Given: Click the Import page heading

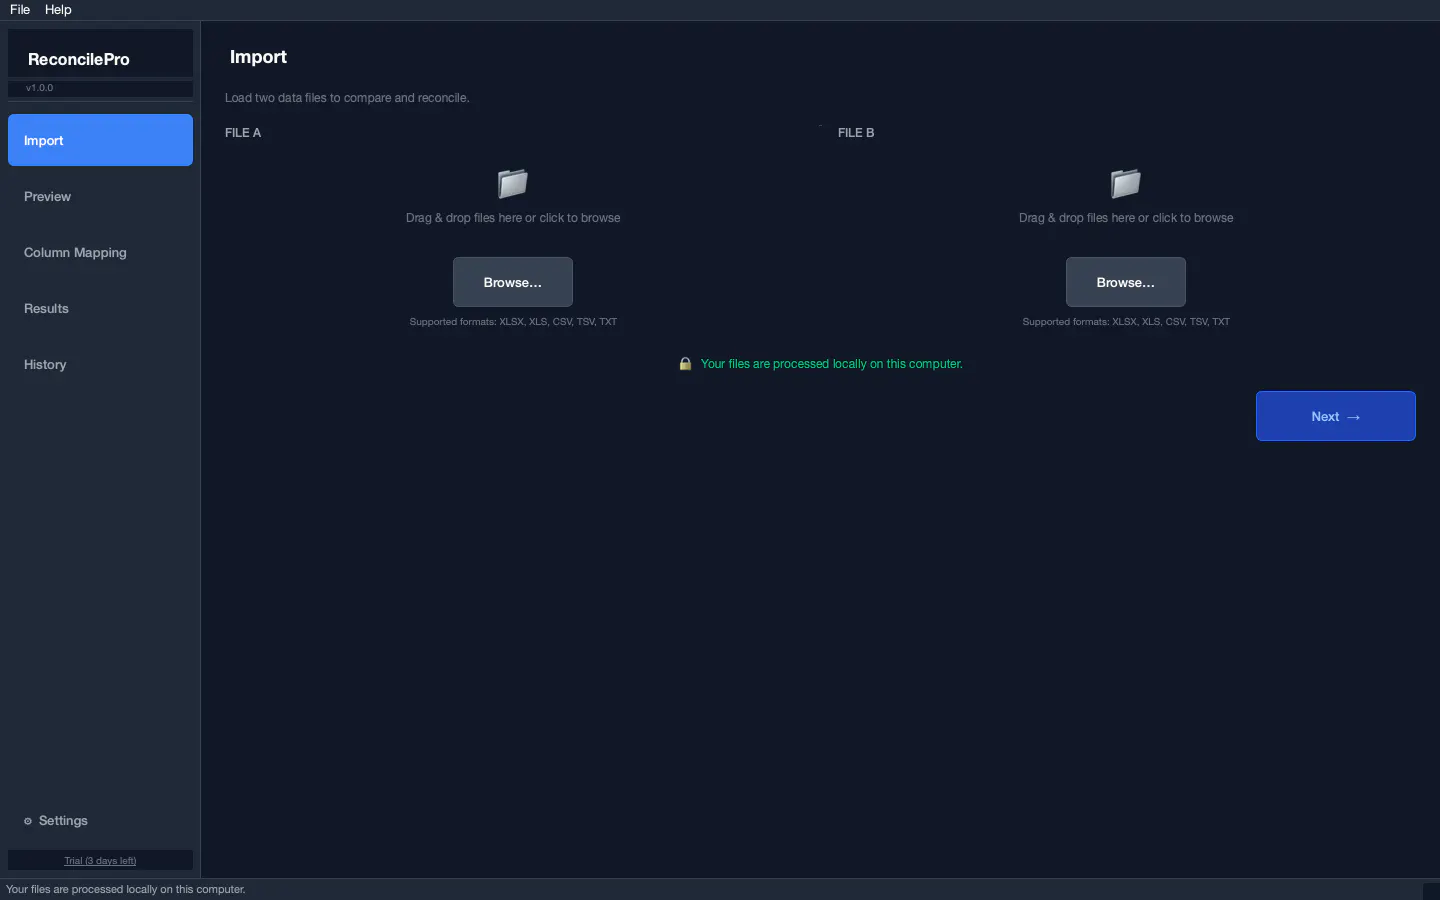Looking at the screenshot, I should (x=258, y=57).
